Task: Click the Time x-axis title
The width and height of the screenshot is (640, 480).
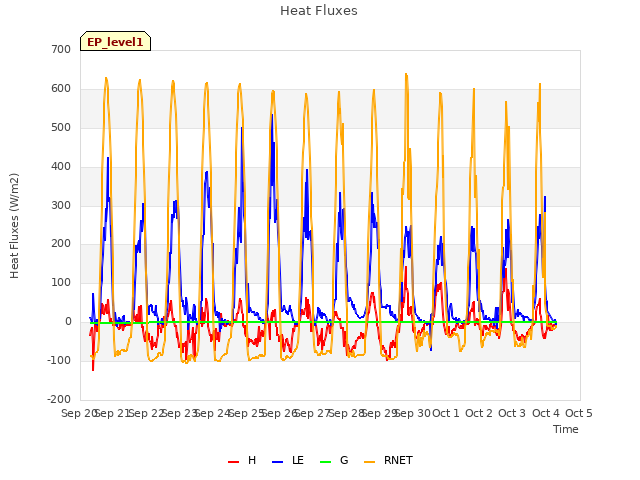Action: coord(566,429)
